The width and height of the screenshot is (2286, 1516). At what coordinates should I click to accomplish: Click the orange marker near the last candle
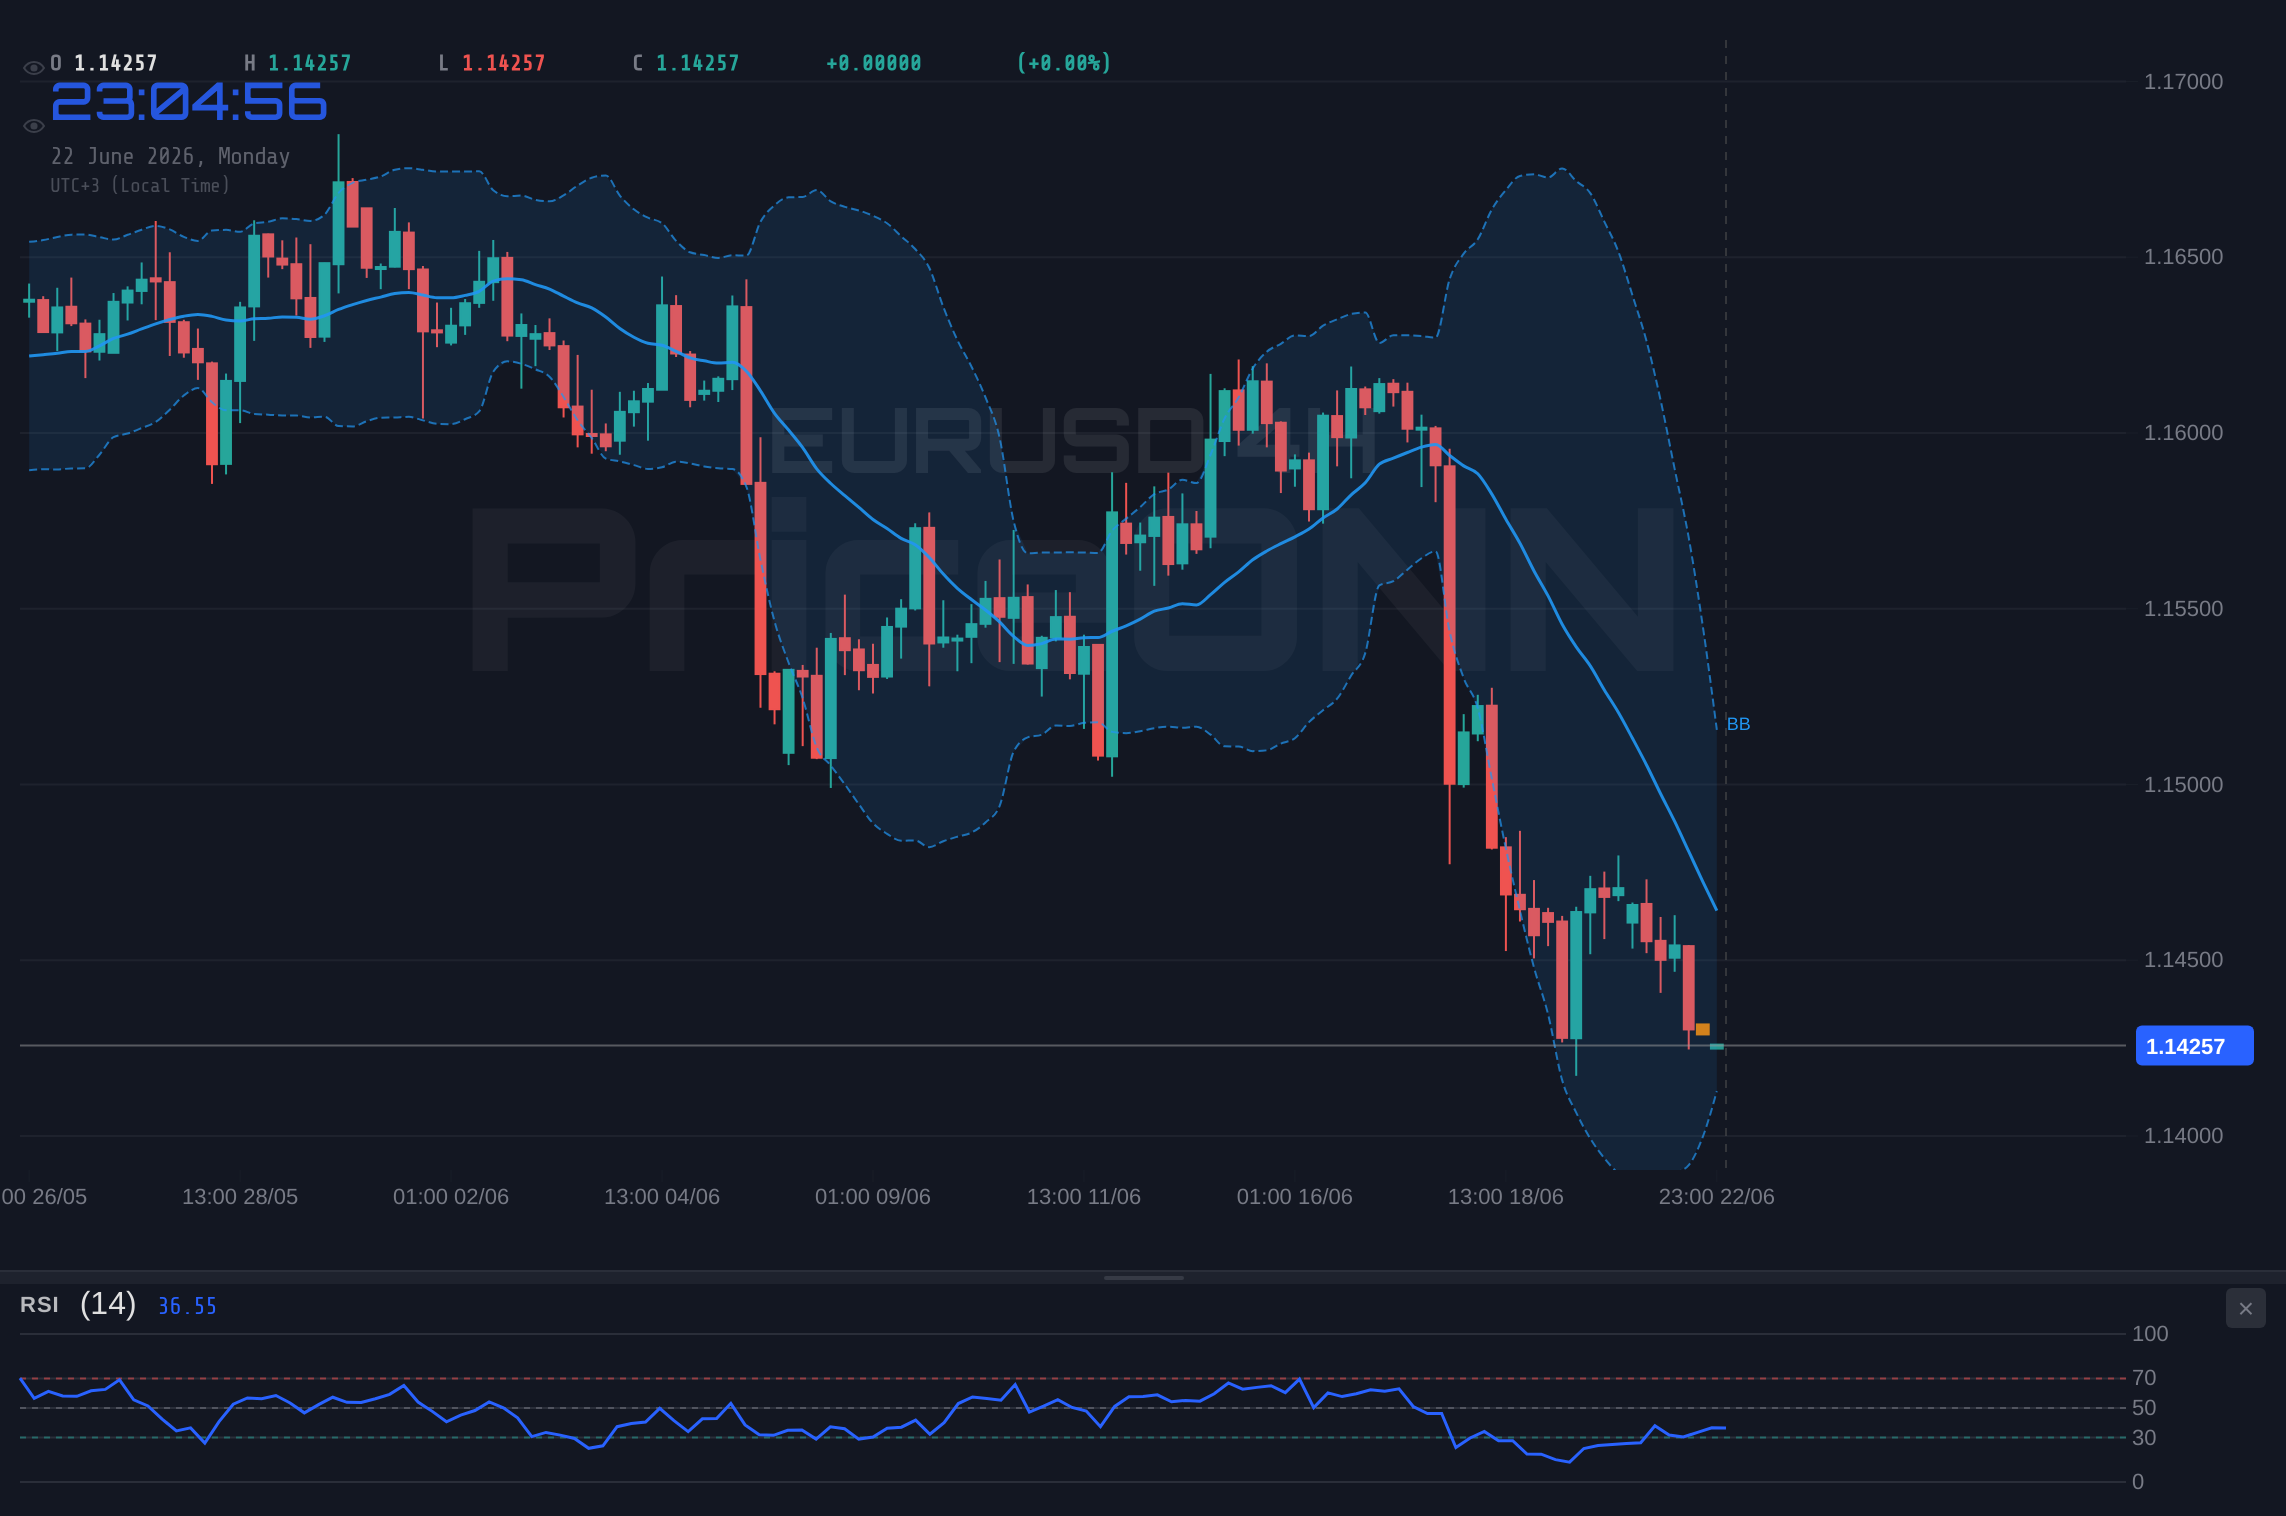pos(1702,1029)
